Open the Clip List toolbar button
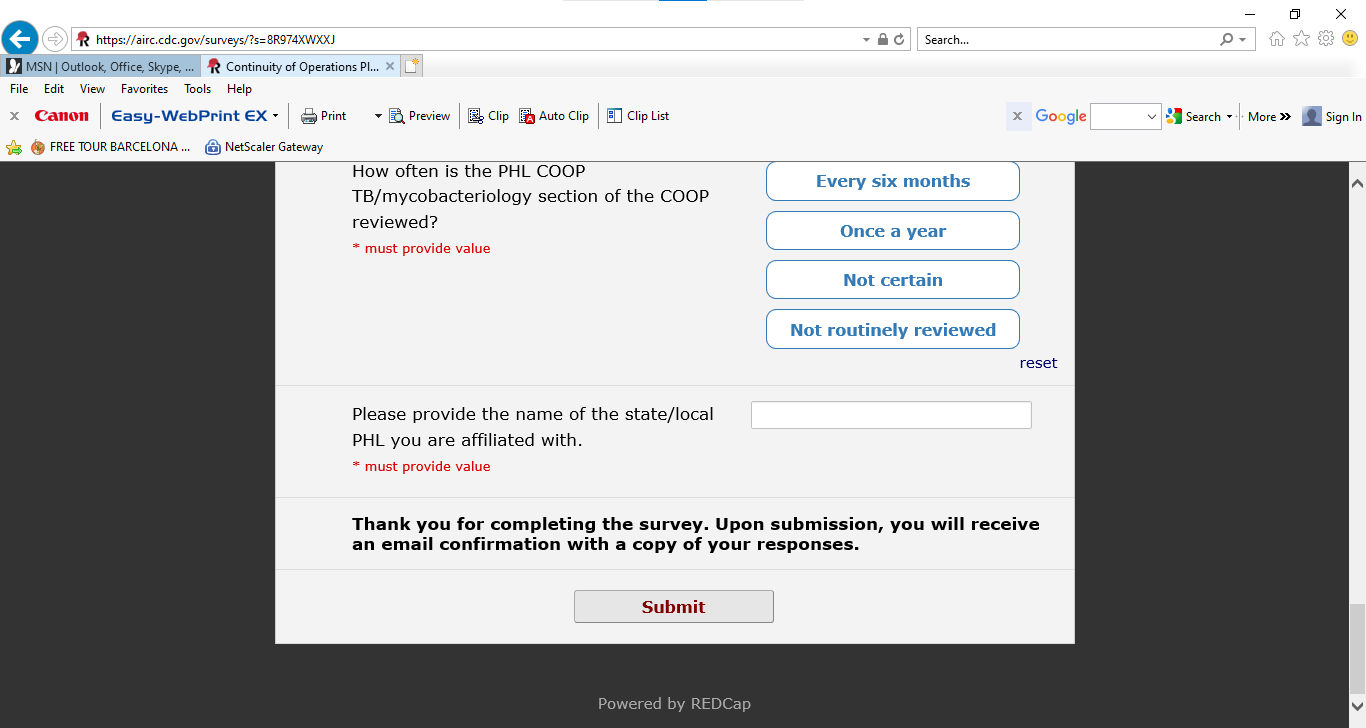The image size is (1366, 728). 638,116
